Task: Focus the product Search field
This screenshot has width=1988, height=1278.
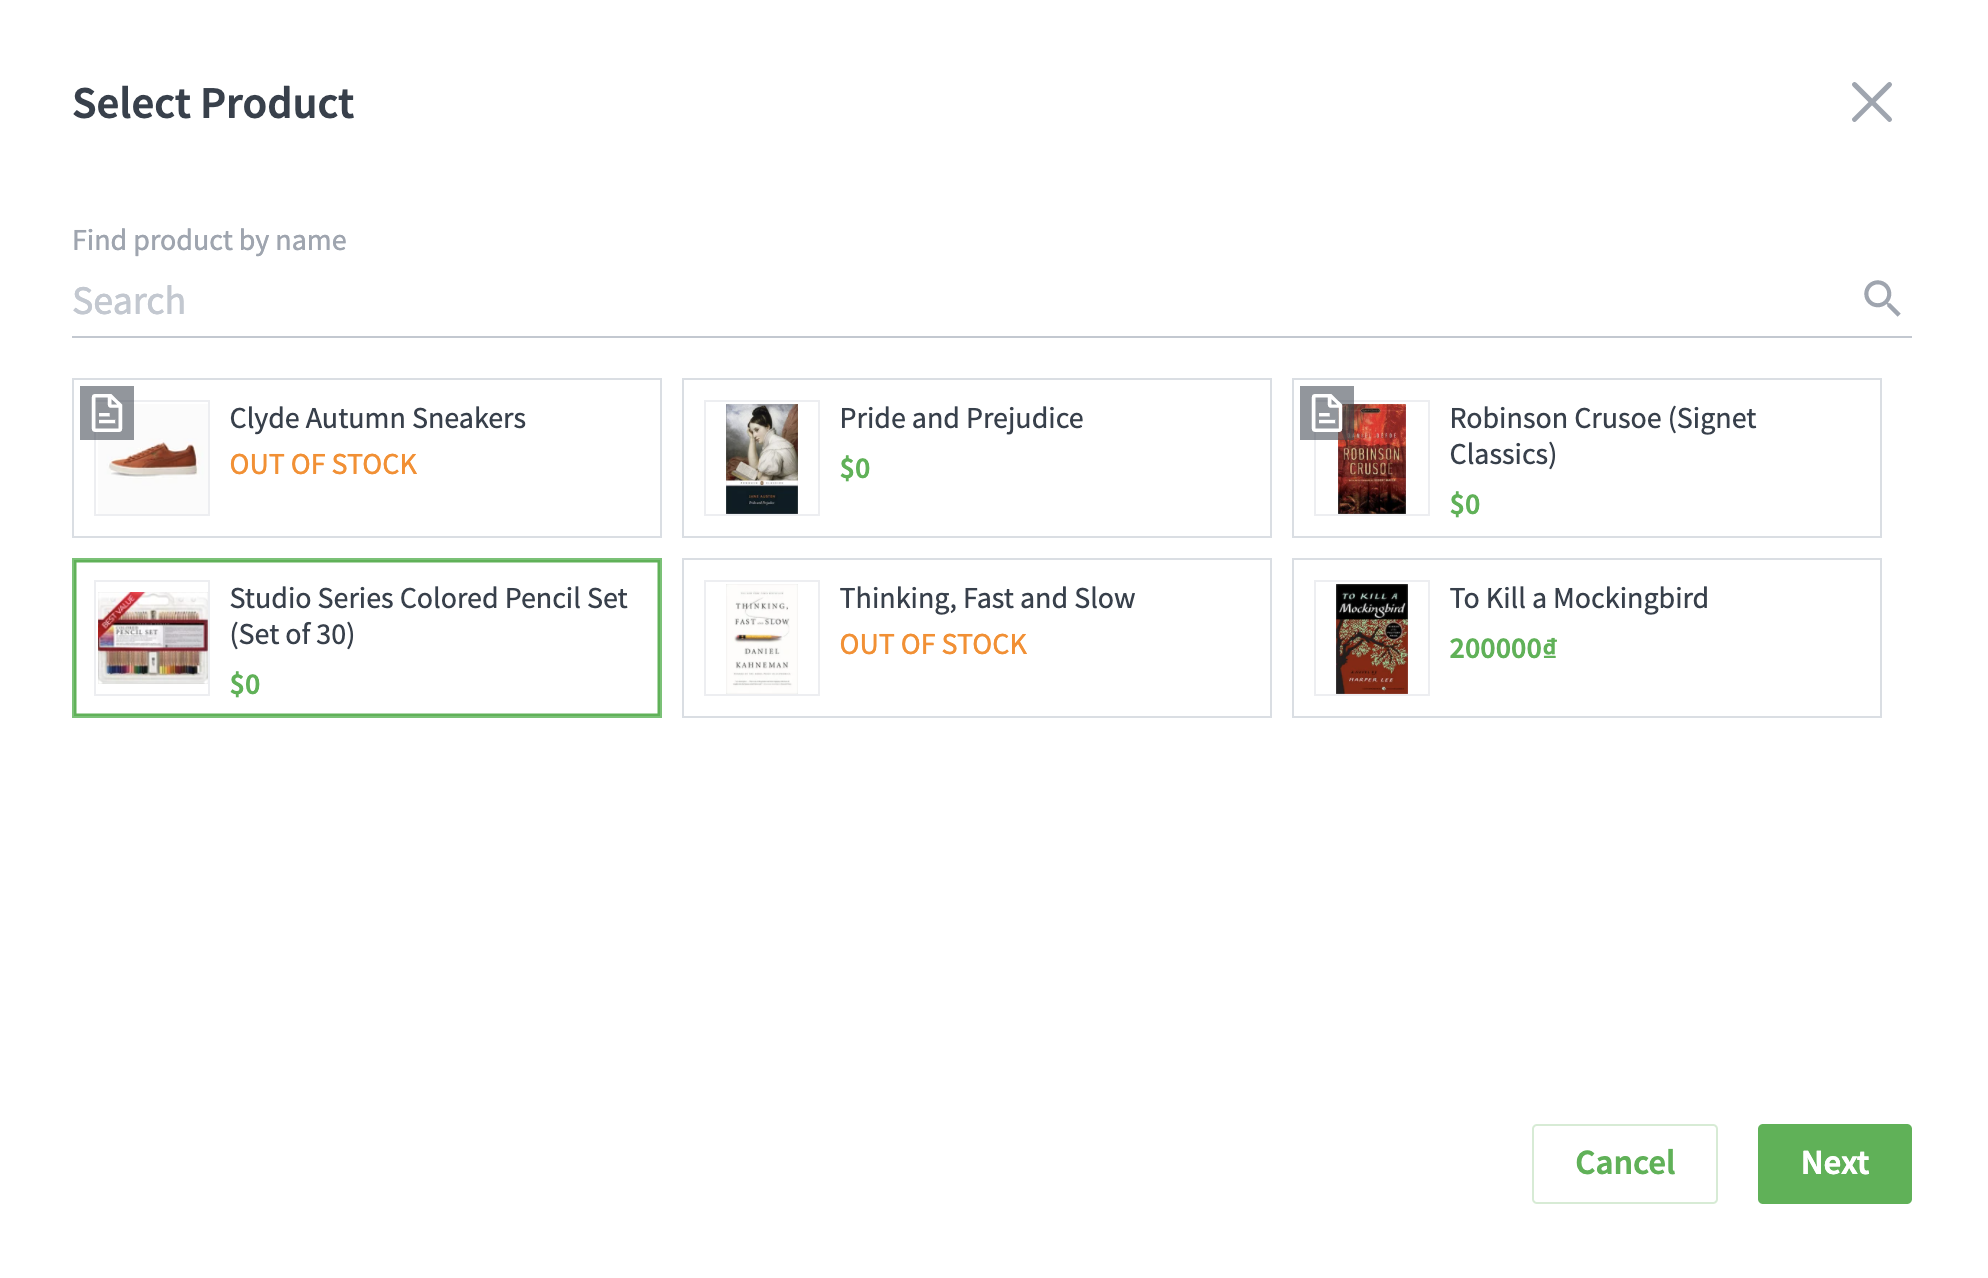Action: point(960,301)
